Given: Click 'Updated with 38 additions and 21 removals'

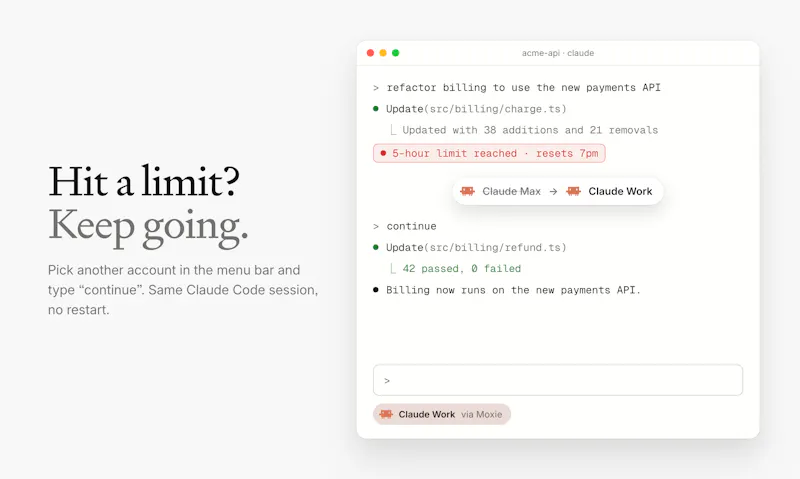Looking at the screenshot, I should (530, 130).
